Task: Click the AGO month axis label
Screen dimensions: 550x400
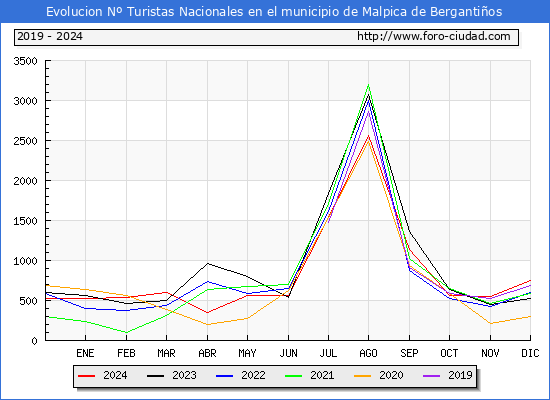Action: (368, 353)
